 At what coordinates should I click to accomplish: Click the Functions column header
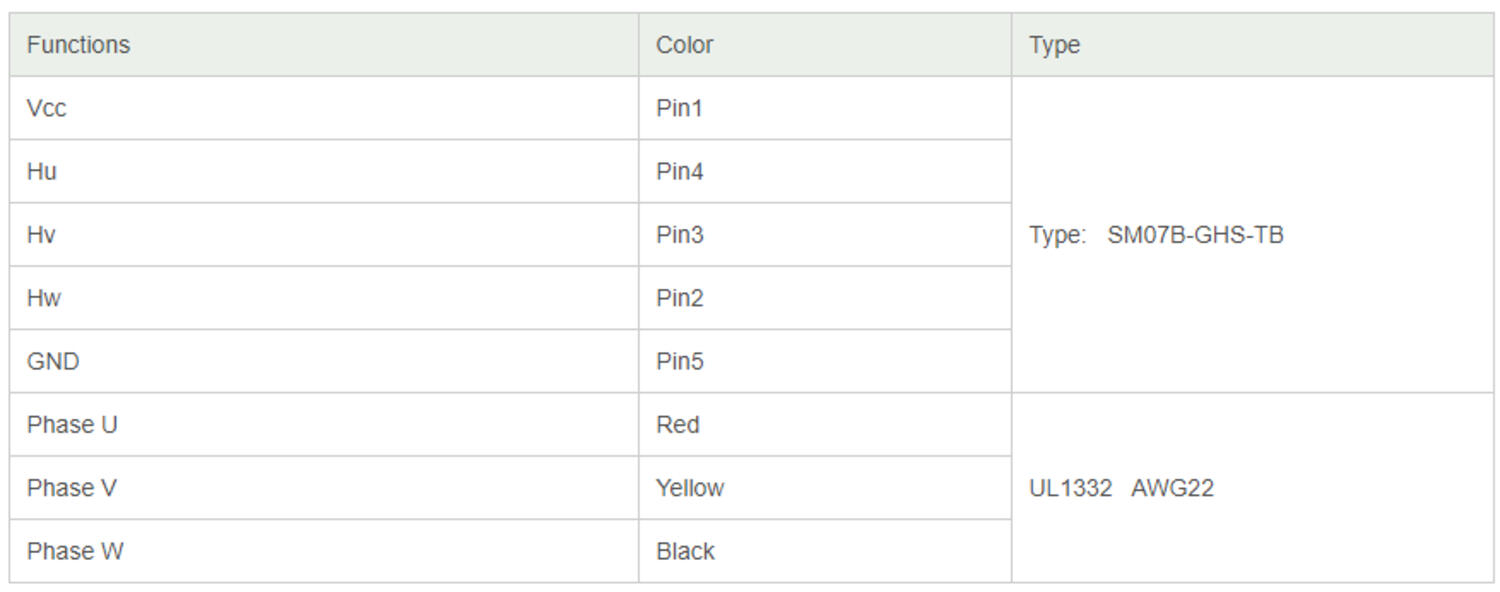click(x=78, y=45)
